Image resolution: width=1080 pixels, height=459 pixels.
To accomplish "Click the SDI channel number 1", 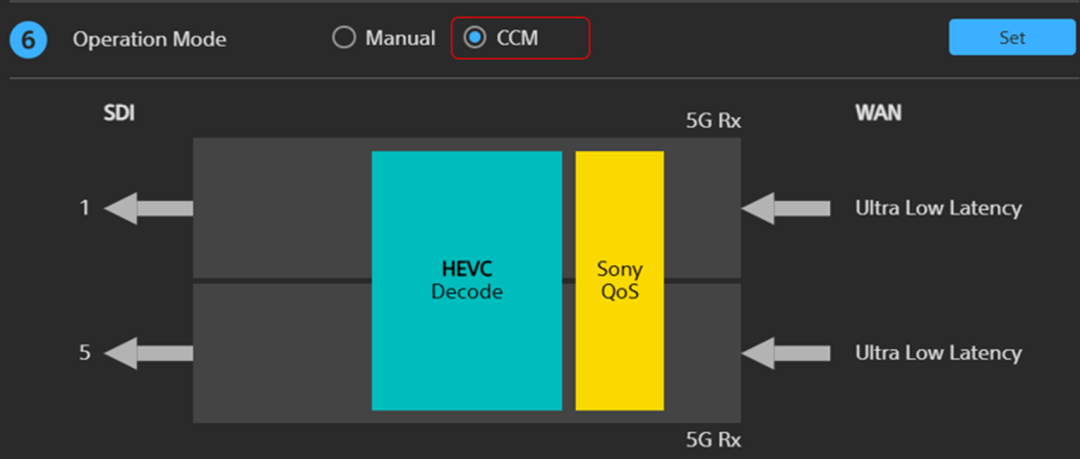I will pyautogui.click(x=85, y=207).
